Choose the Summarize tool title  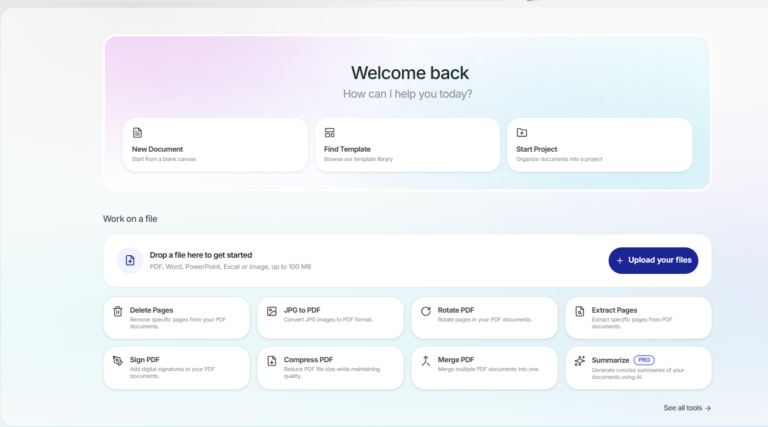pos(610,360)
